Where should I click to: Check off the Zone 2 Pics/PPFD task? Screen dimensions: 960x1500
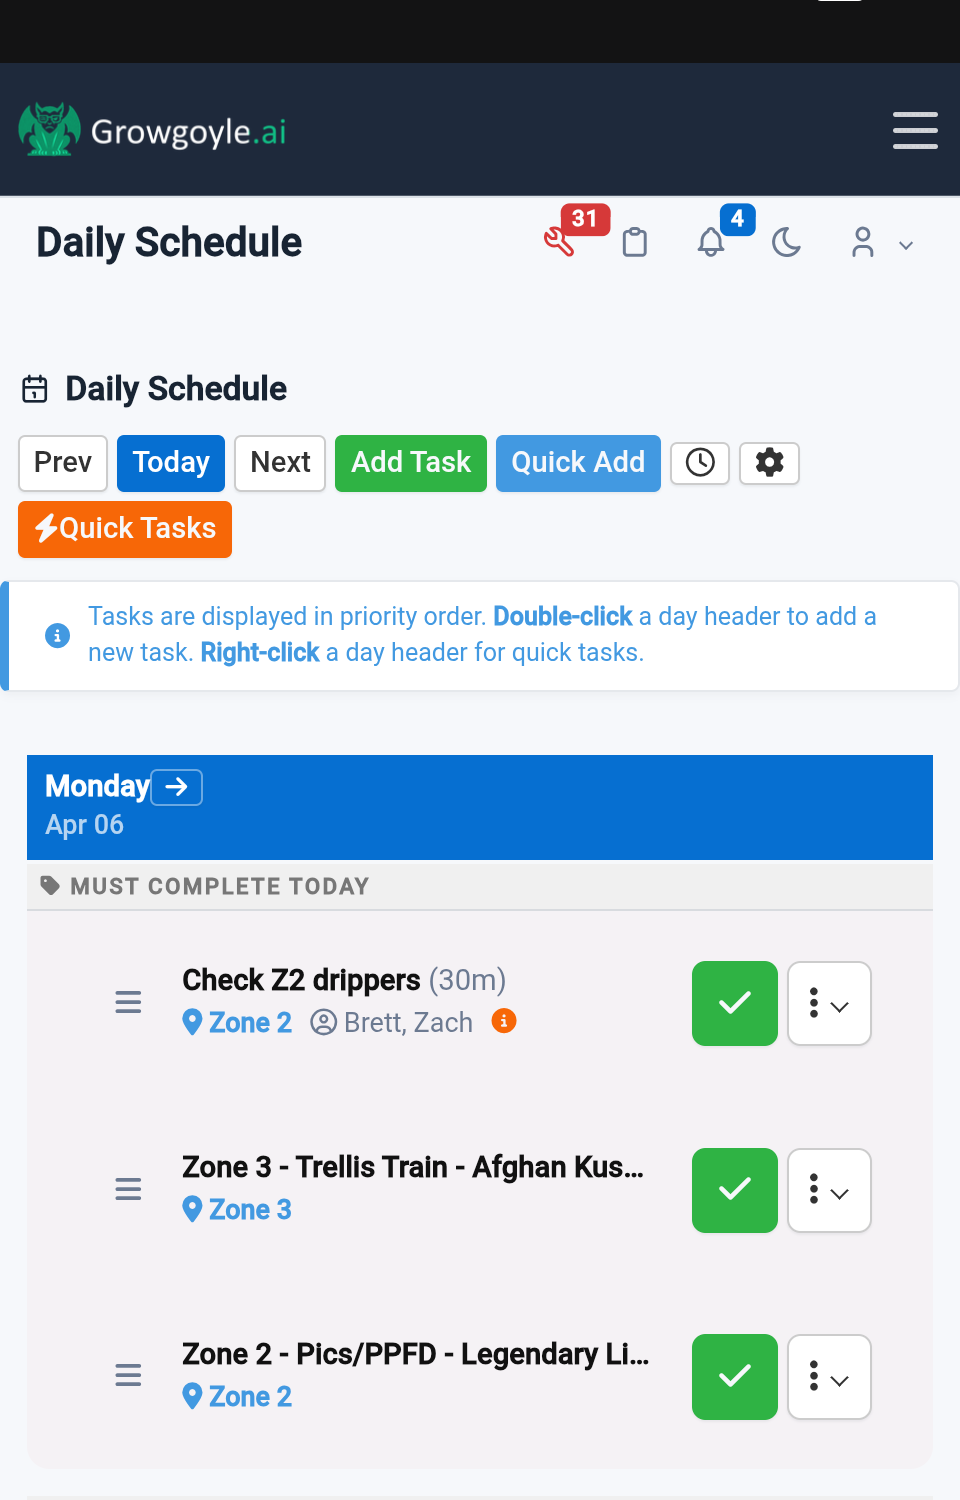(734, 1377)
